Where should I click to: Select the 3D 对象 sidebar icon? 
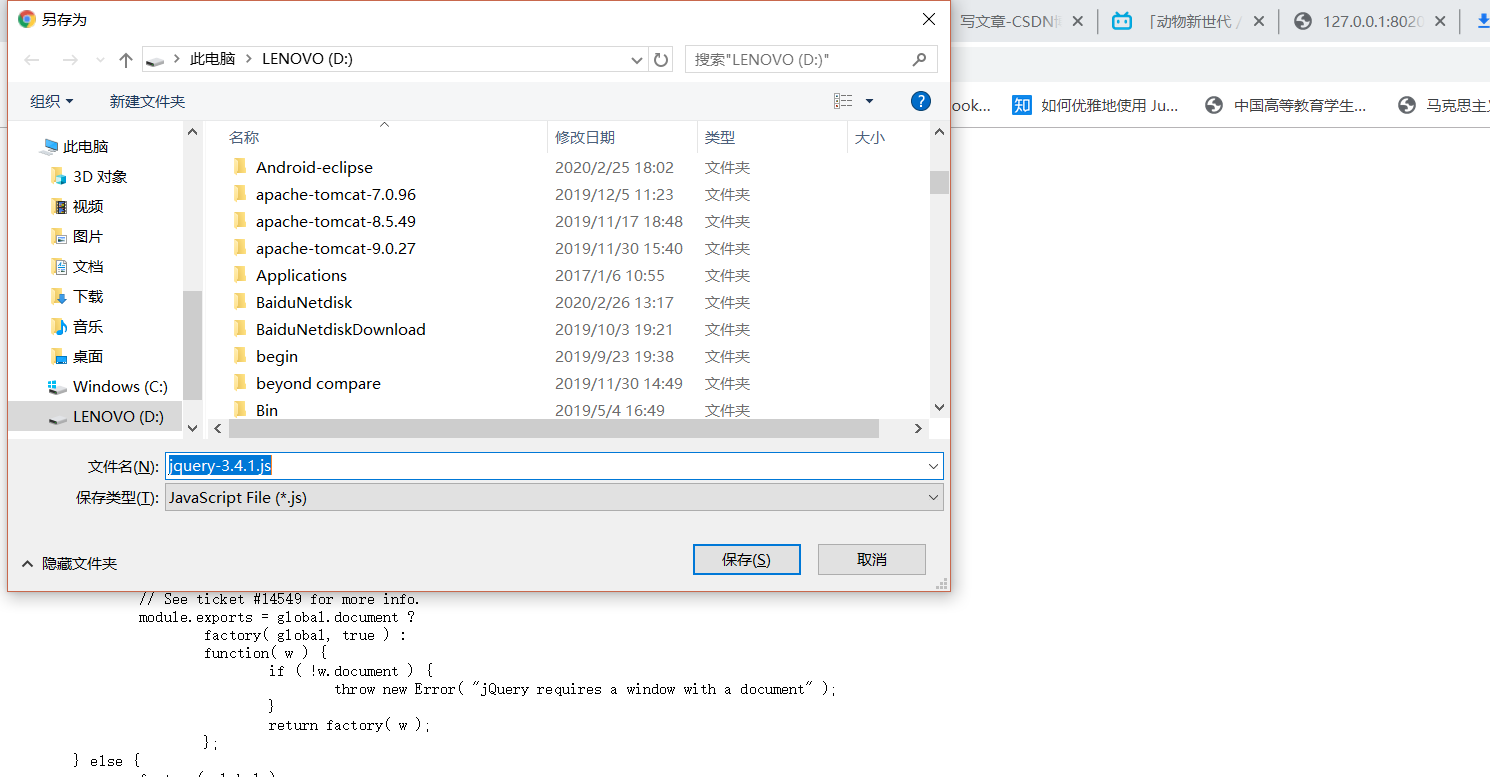point(58,176)
